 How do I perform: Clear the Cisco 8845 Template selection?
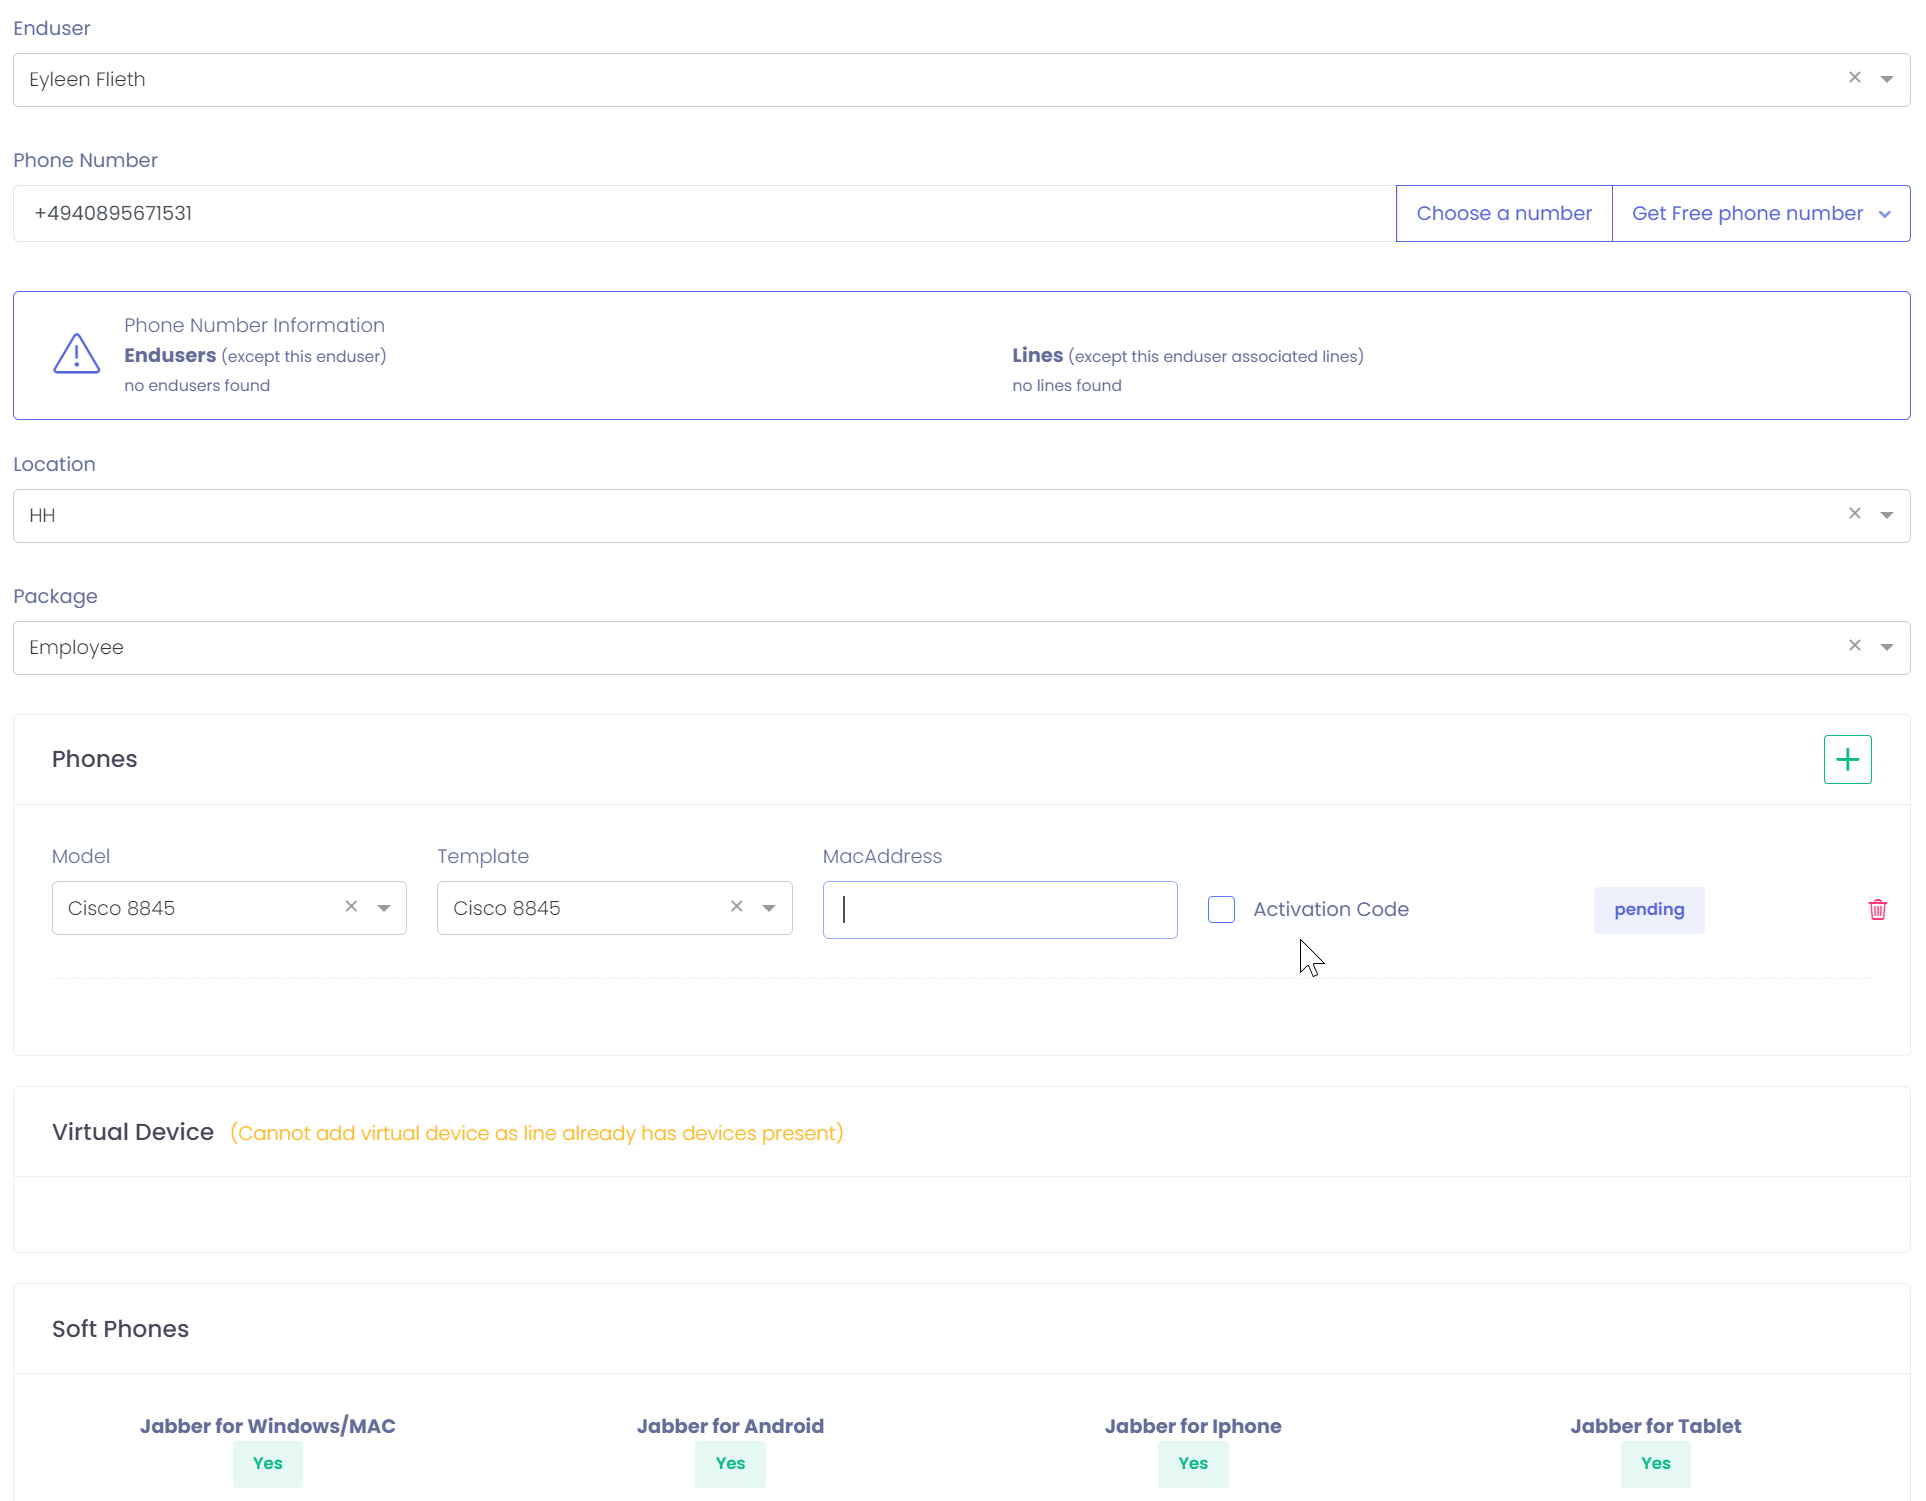(x=736, y=907)
